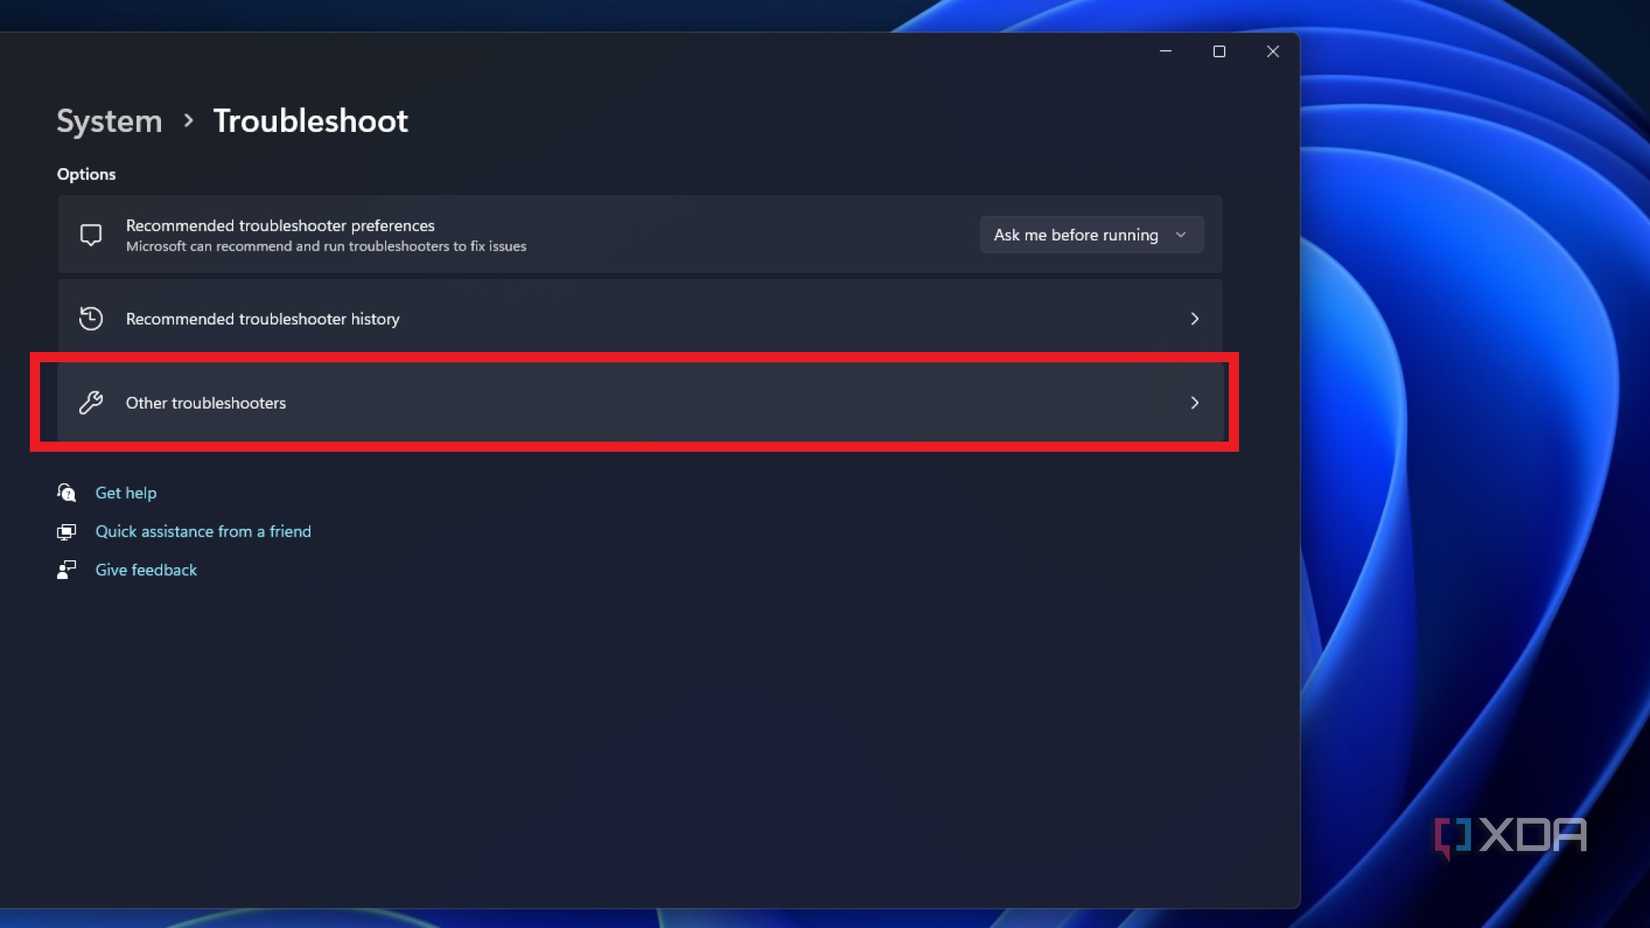Click the Give feedback link
1650x928 pixels.
point(145,569)
